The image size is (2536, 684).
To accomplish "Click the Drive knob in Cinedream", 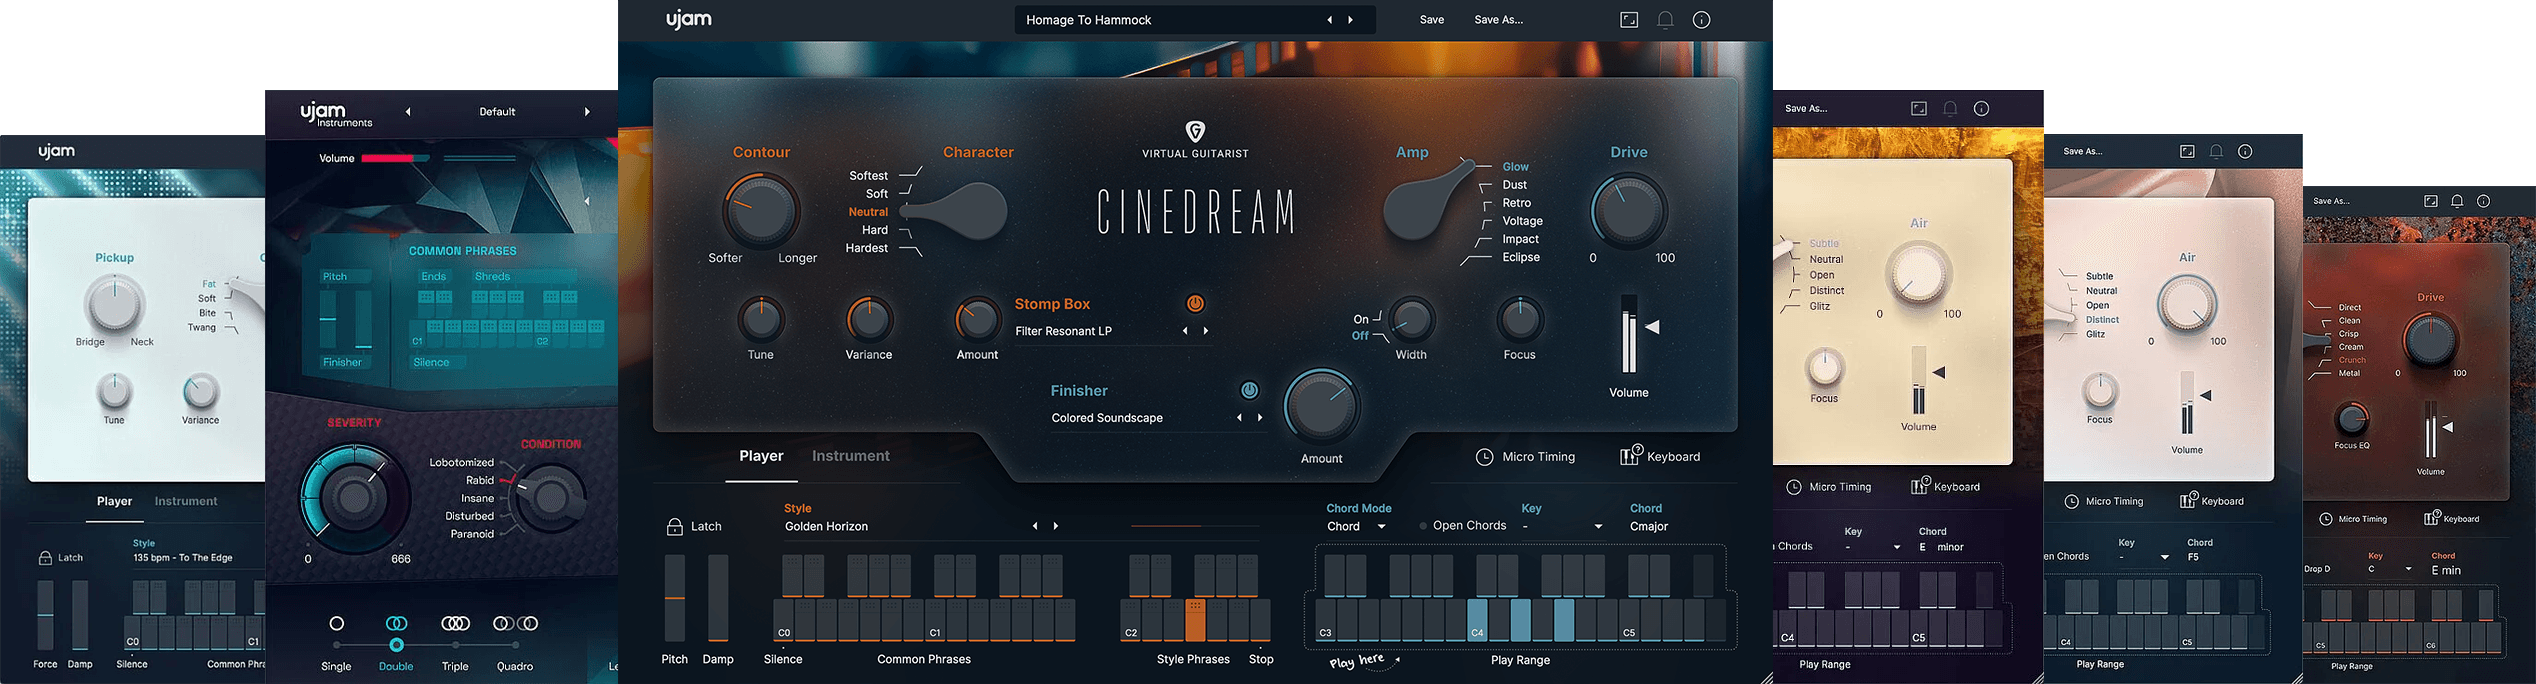I will tap(1629, 211).
